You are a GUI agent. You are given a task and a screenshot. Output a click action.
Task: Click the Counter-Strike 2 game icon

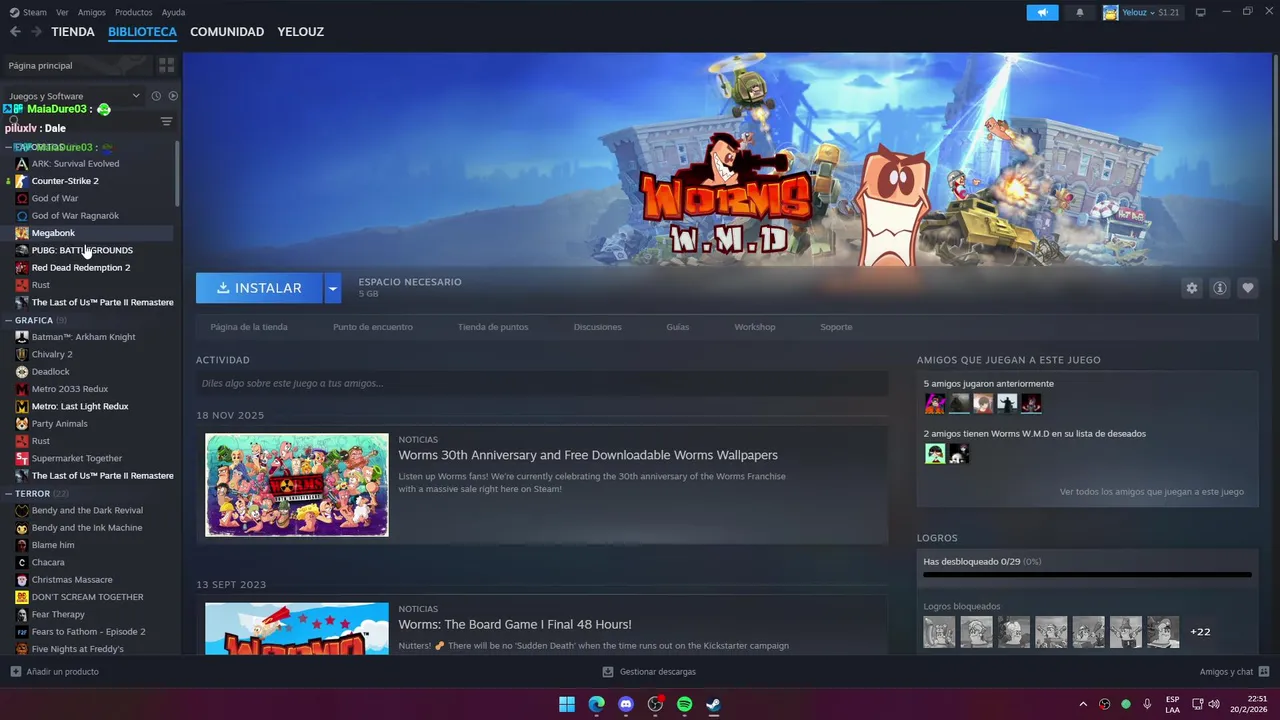coord(22,181)
